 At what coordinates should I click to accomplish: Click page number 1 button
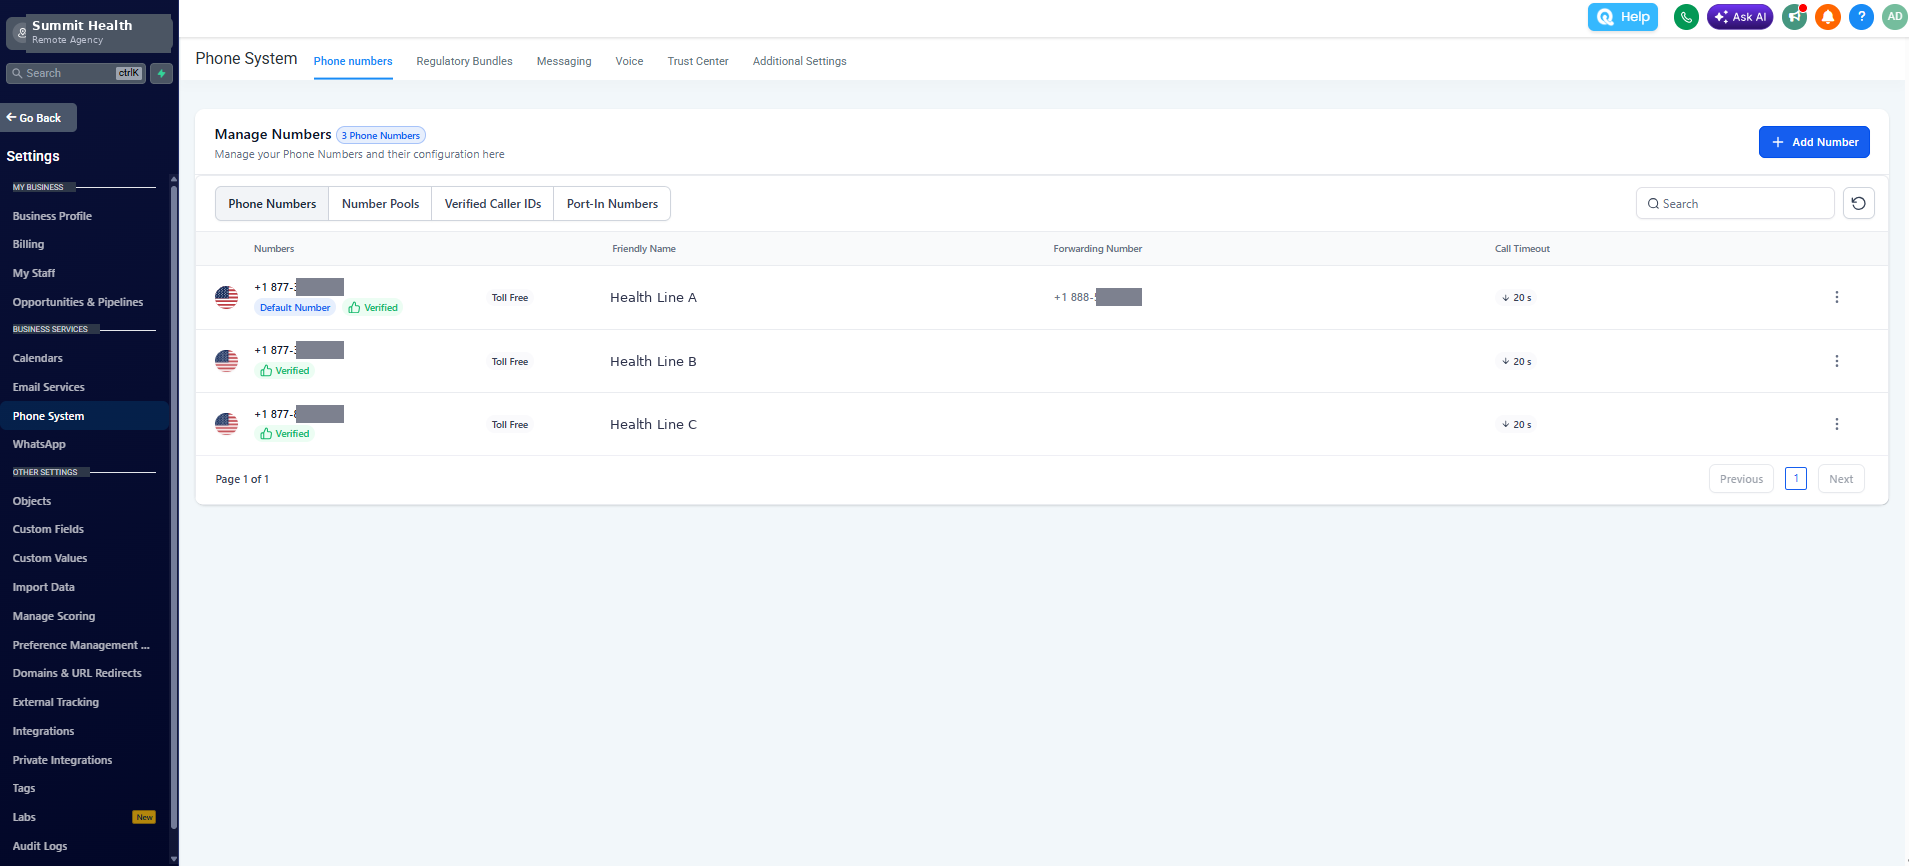pyautogui.click(x=1796, y=479)
